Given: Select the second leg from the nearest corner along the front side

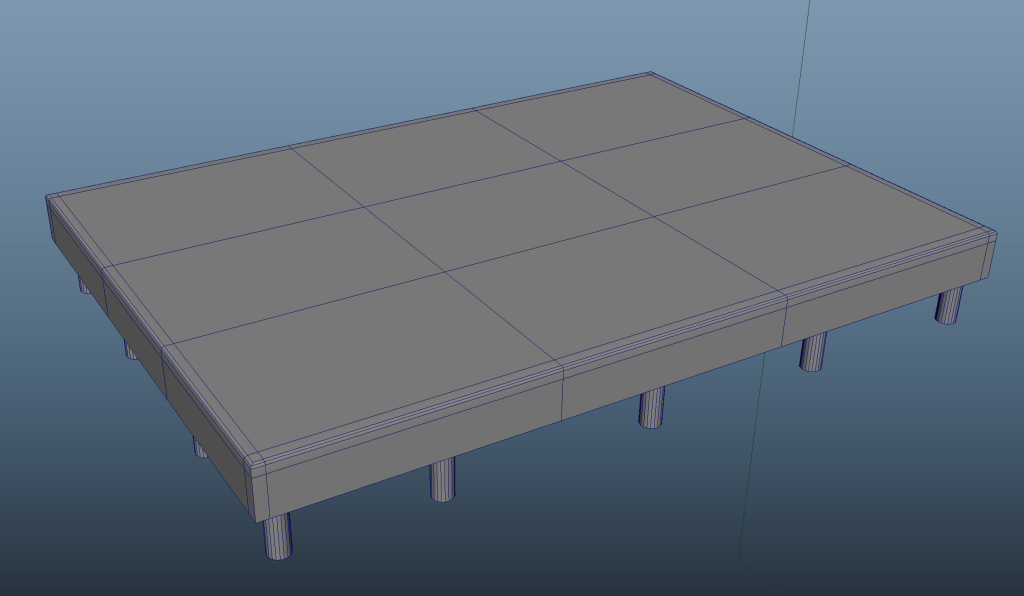Looking at the screenshot, I should (x=442, y=479).
